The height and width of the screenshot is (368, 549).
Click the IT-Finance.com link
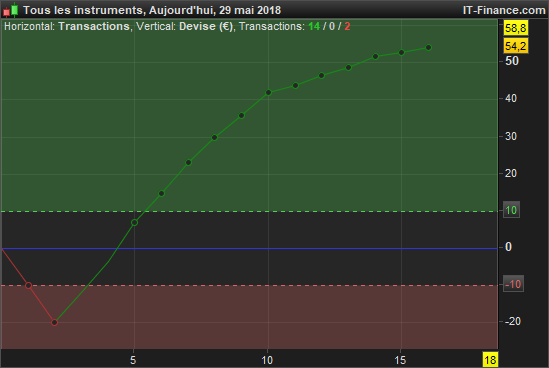[x=504, y=10]
